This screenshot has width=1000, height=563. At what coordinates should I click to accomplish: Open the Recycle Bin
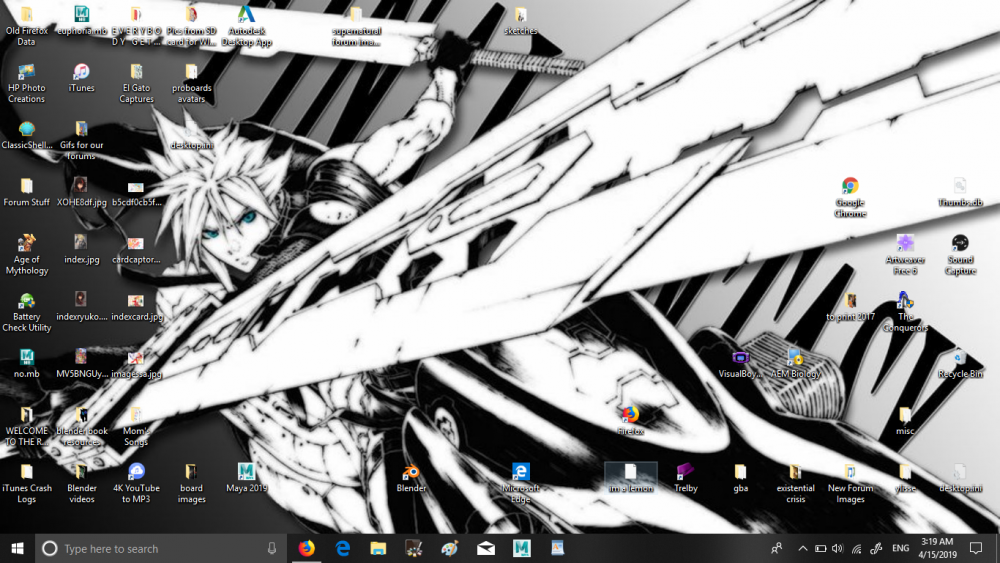click(x=960, y=363)
